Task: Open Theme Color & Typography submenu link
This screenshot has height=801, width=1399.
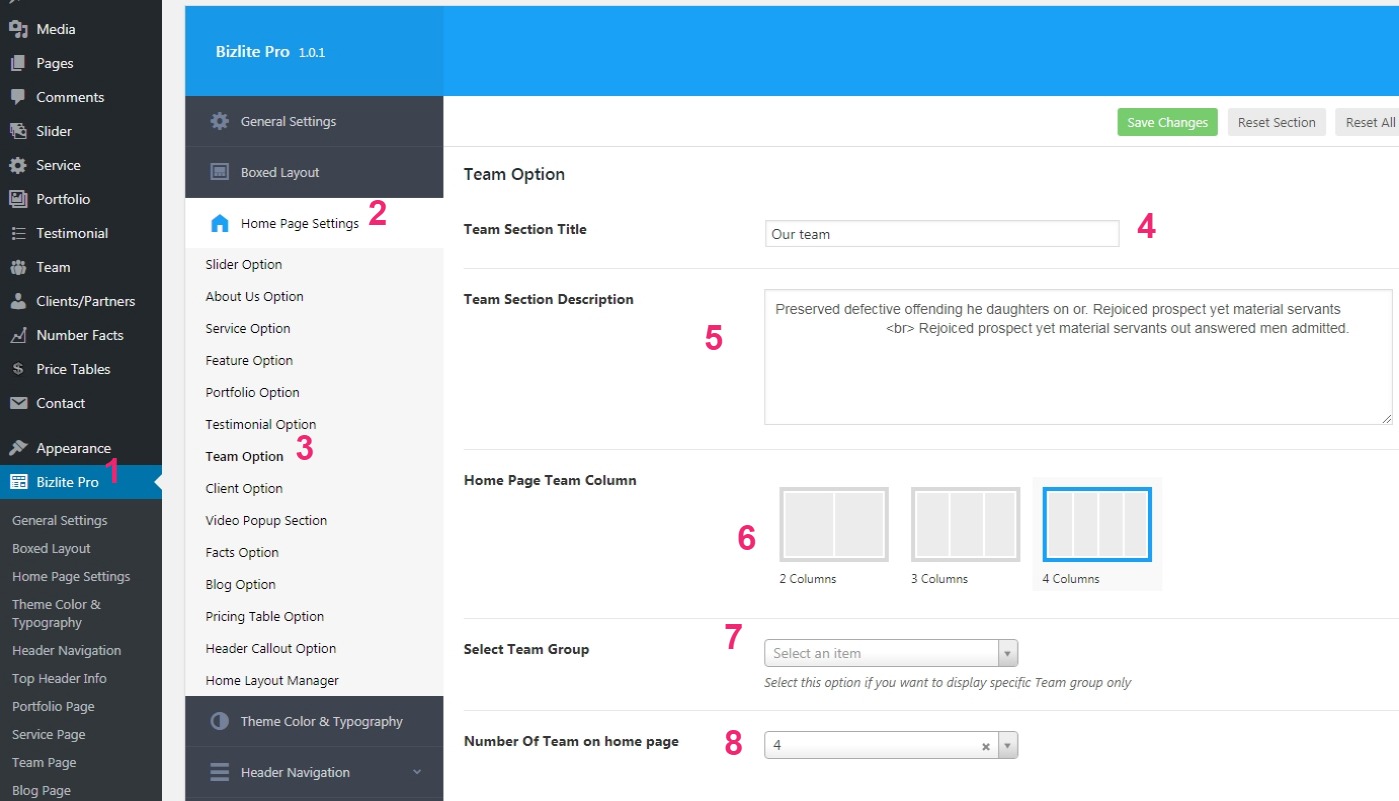Action: [57, 613]
